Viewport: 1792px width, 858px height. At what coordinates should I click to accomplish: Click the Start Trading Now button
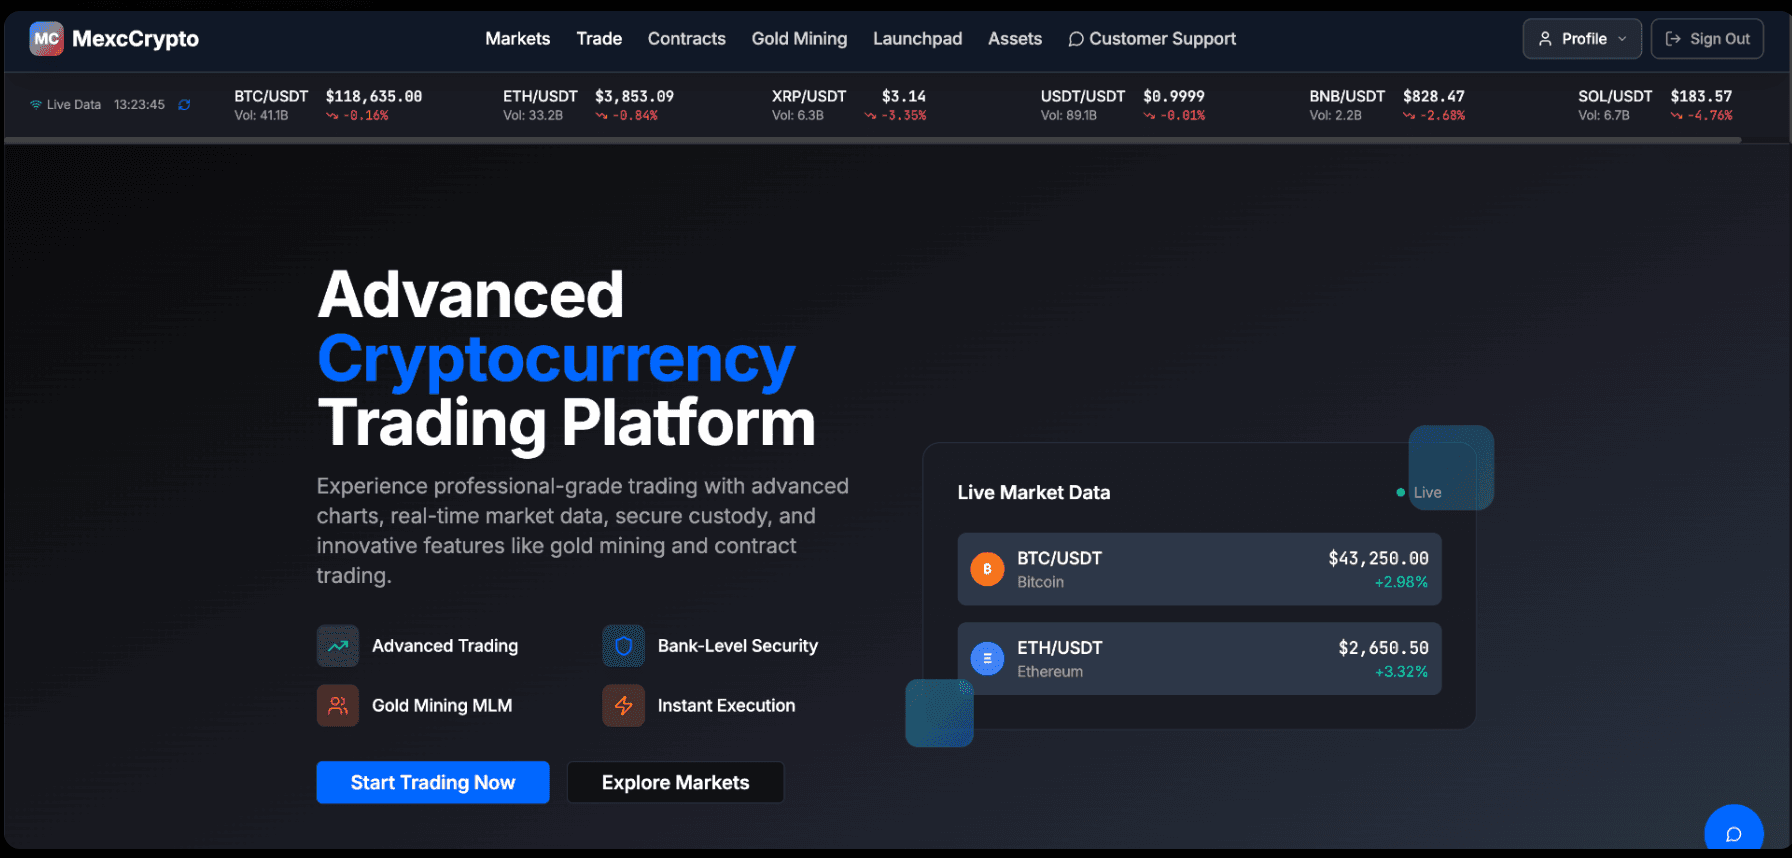[433, 782]
